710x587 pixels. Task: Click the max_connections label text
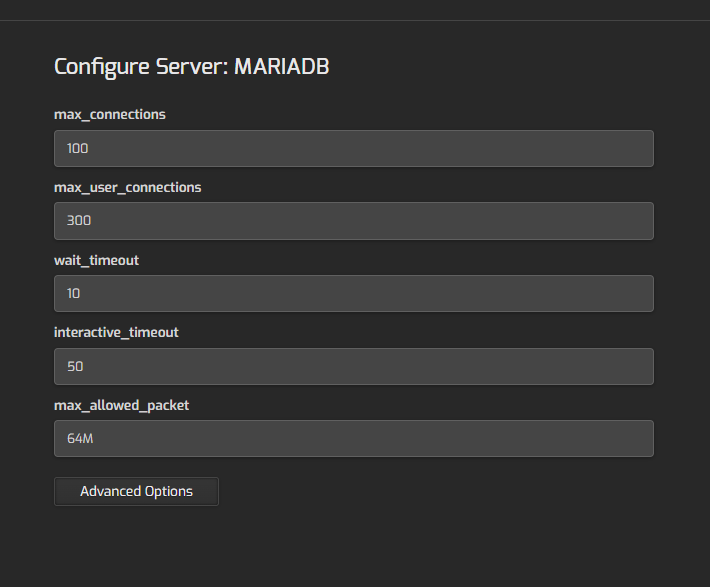click(110, 115)
